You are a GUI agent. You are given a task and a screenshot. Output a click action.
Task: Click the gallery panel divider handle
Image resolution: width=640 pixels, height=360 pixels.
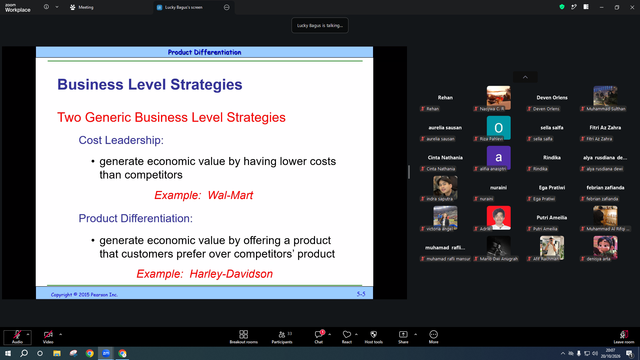409,172
